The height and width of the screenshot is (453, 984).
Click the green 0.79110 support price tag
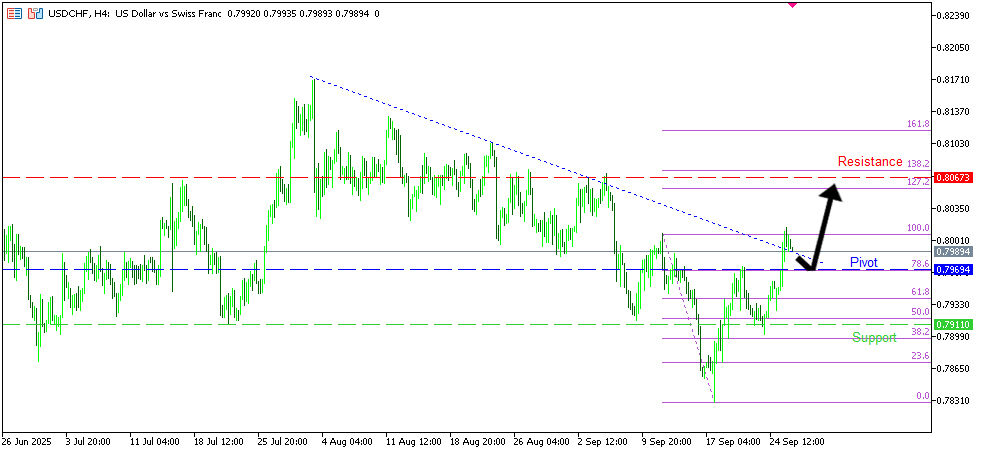952,324
